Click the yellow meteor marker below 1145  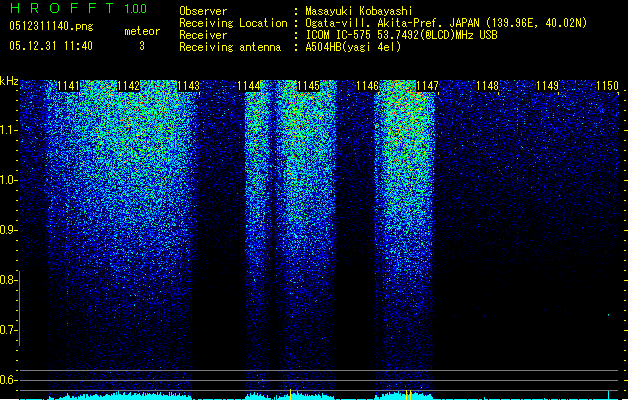point(290,394)
